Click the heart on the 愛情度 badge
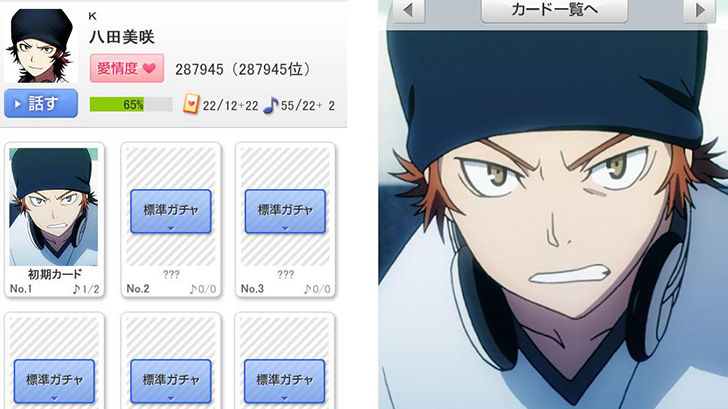This screenshot has height=409, width=728. [150, 68]
